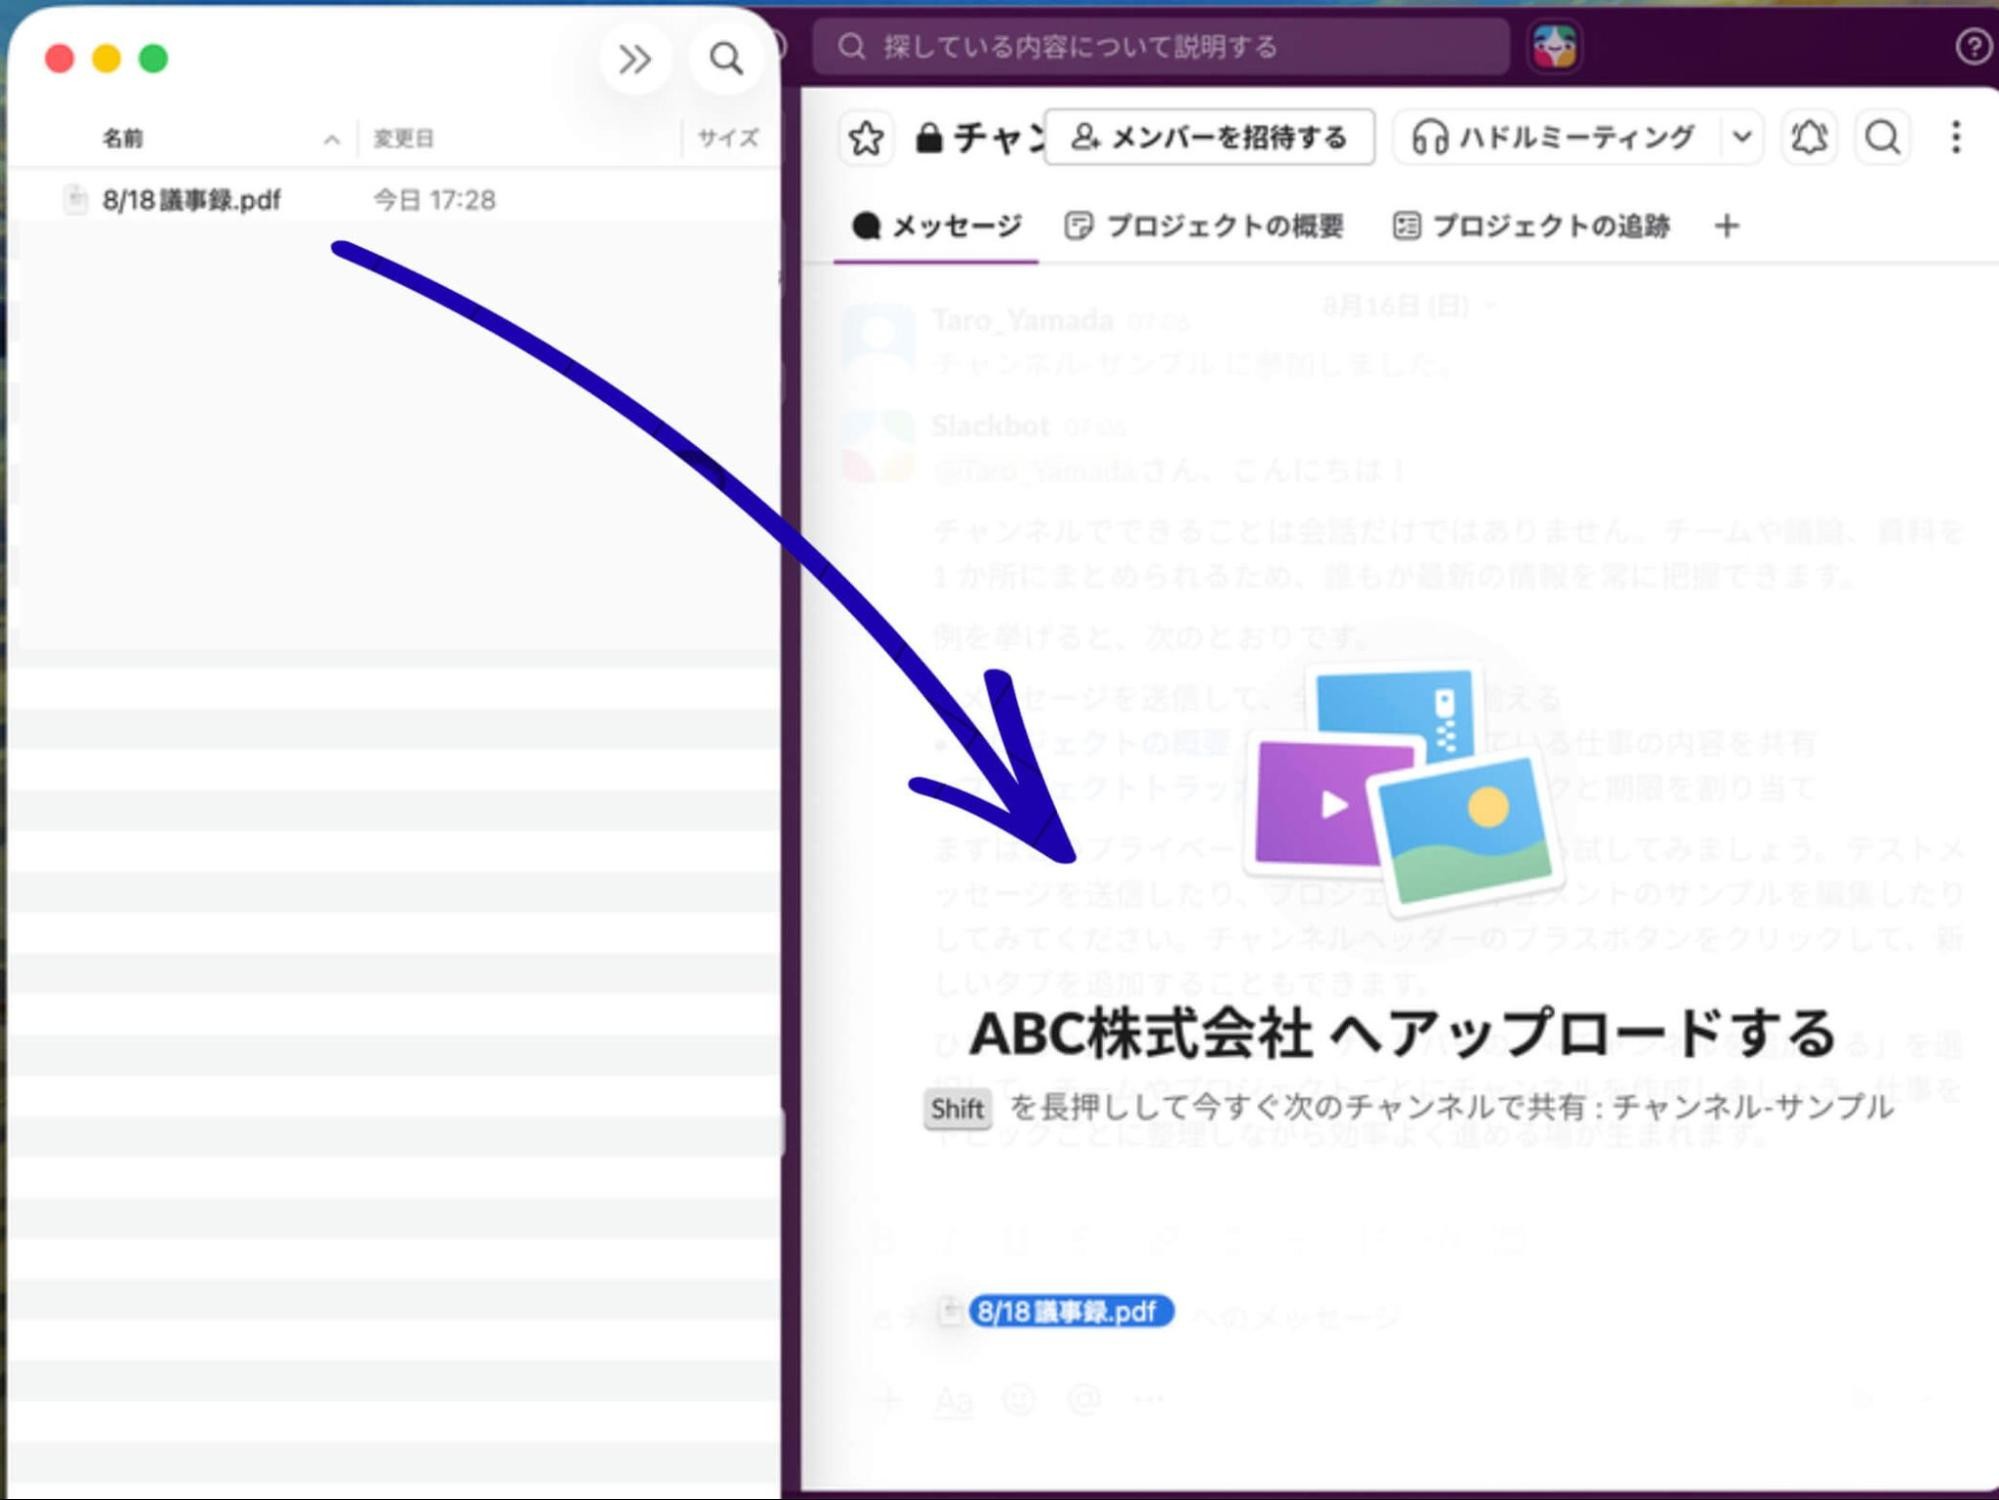Select the 8/18議事録.pdf file row
The width and height of the screenshot is (1999, 1500).
[395, 200]
